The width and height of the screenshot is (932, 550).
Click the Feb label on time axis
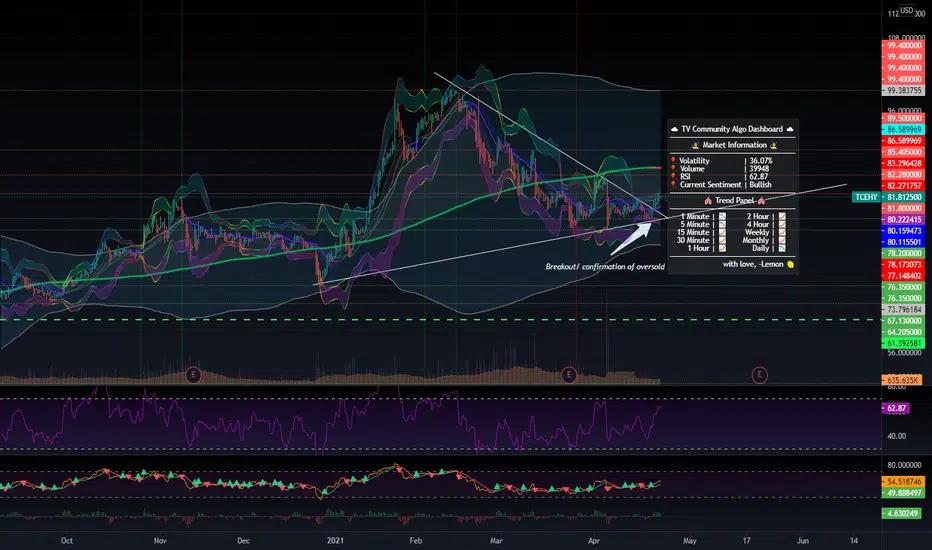click(x=415, y=540)
